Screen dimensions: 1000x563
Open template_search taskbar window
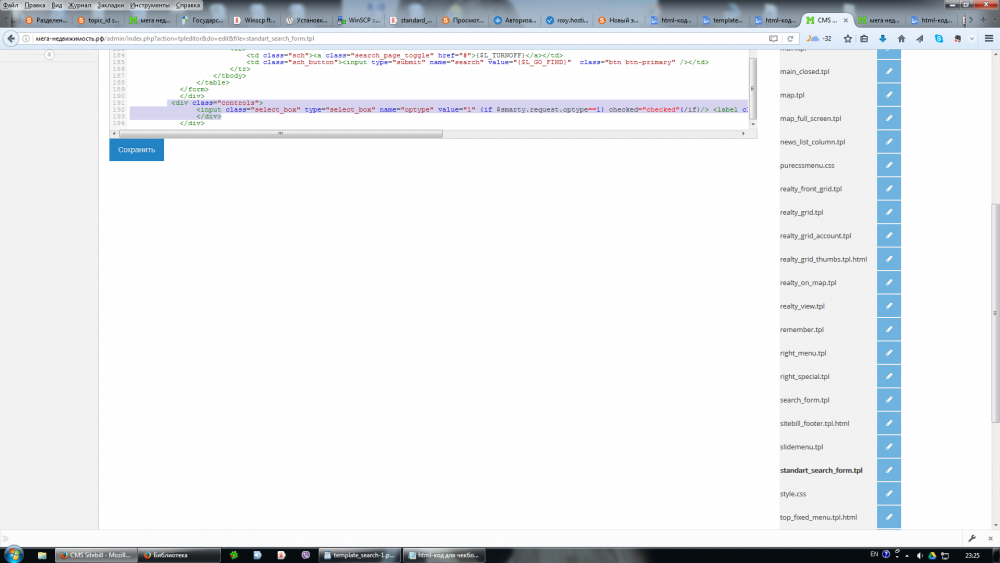point(359,554)
